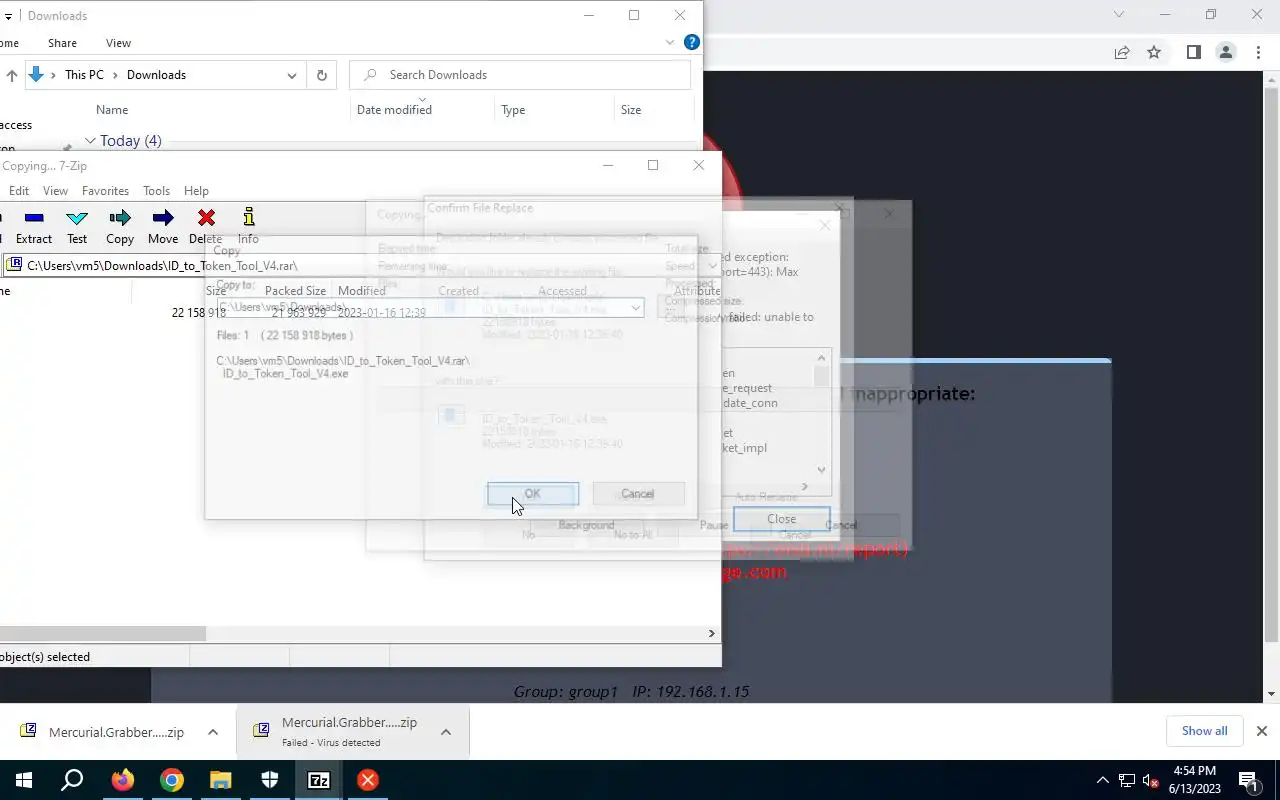Confirm the Copy dialog with OK
Screen dimensions: 1280x800
point(533,494)
